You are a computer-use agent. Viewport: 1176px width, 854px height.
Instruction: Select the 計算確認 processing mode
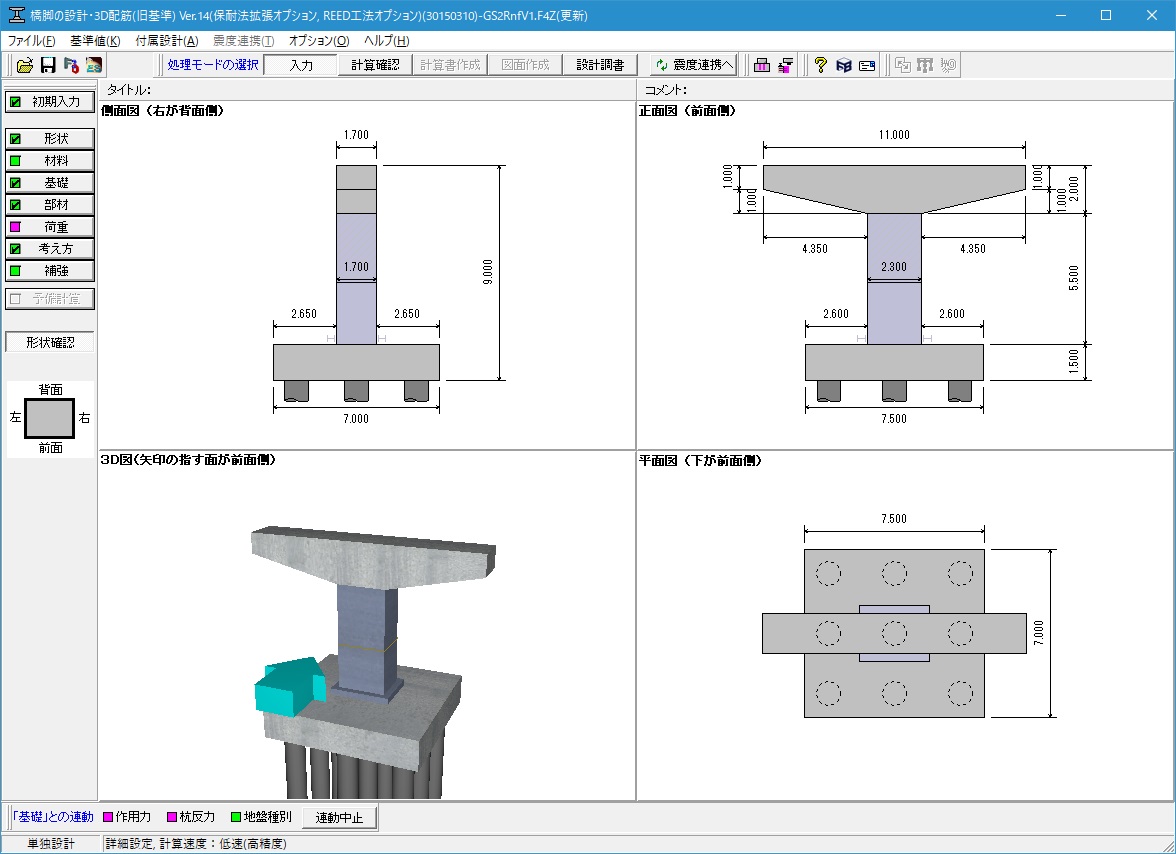pos(375,65)
